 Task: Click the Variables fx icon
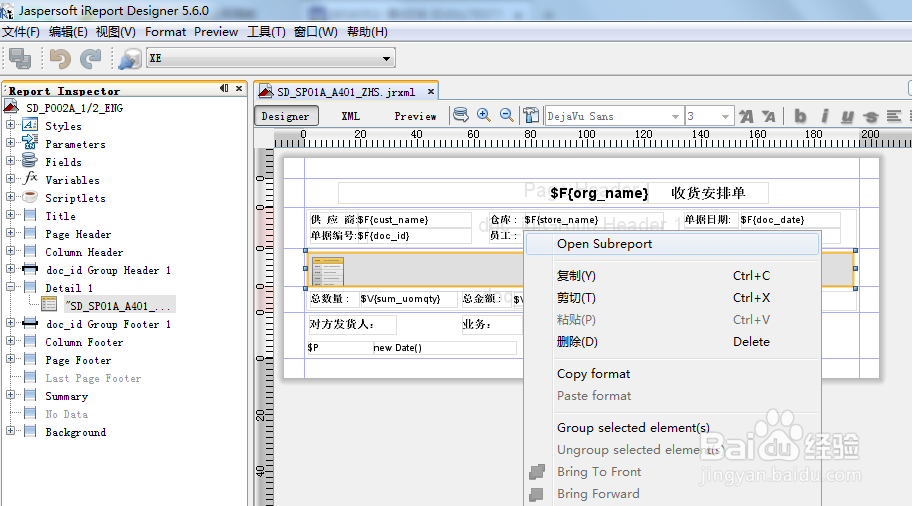30,178
